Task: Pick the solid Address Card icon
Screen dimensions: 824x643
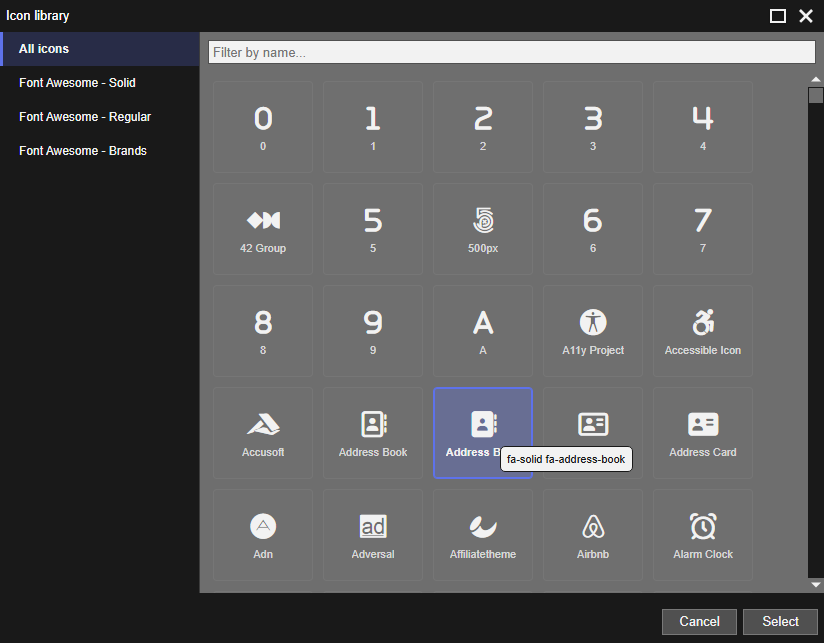Action: pyautogui.click(x=703, y=433)
